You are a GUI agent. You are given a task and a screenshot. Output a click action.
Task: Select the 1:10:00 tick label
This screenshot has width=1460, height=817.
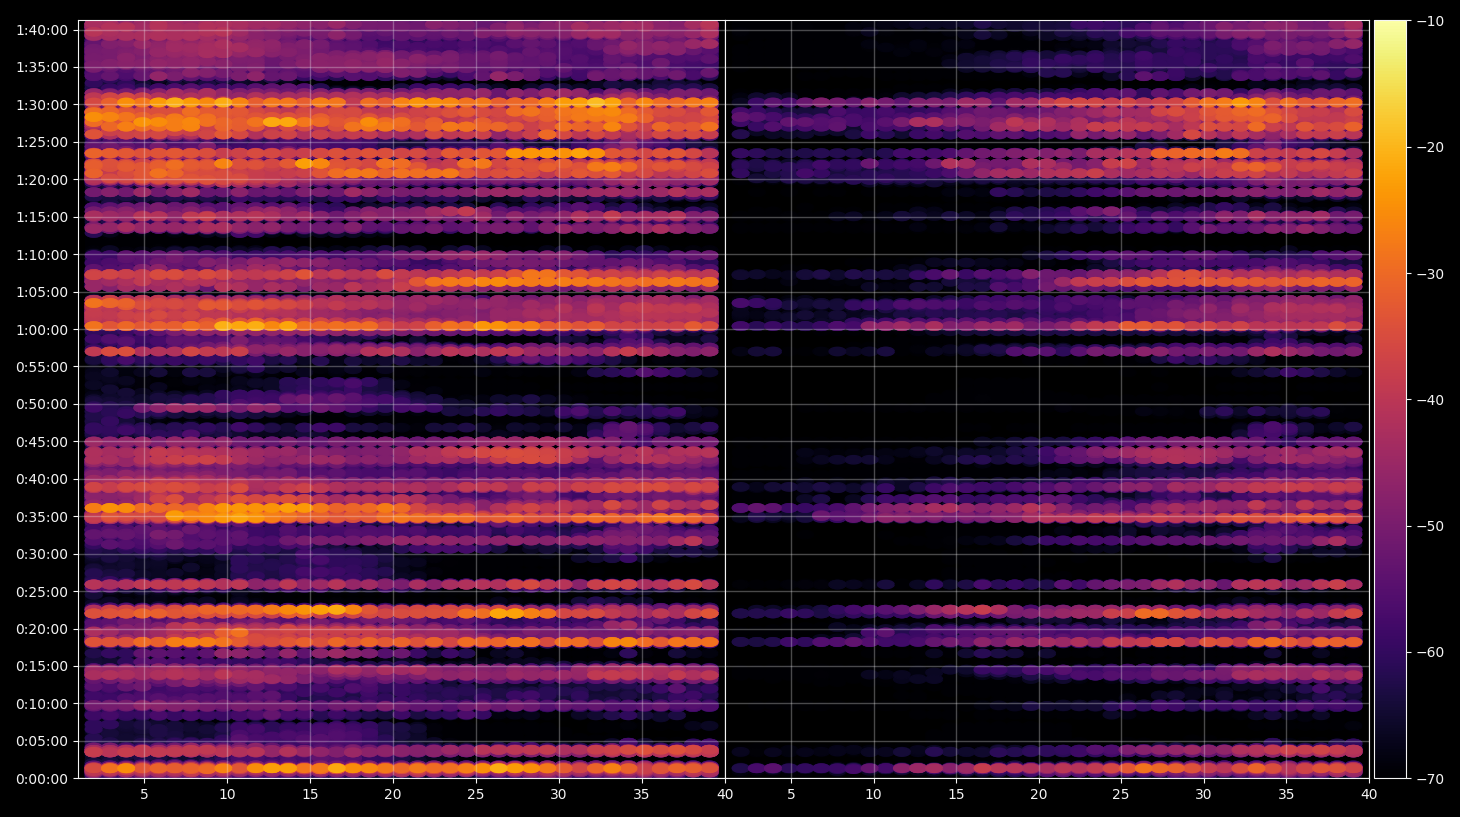pyautogui.click(x=42, y=255)
